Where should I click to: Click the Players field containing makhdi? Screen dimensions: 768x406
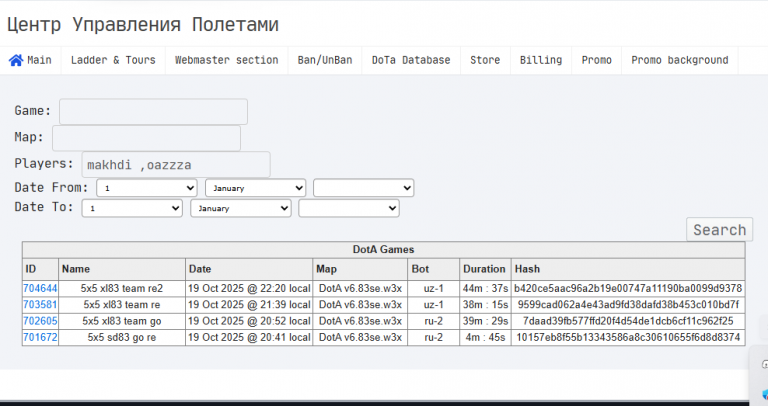point(176,165)
